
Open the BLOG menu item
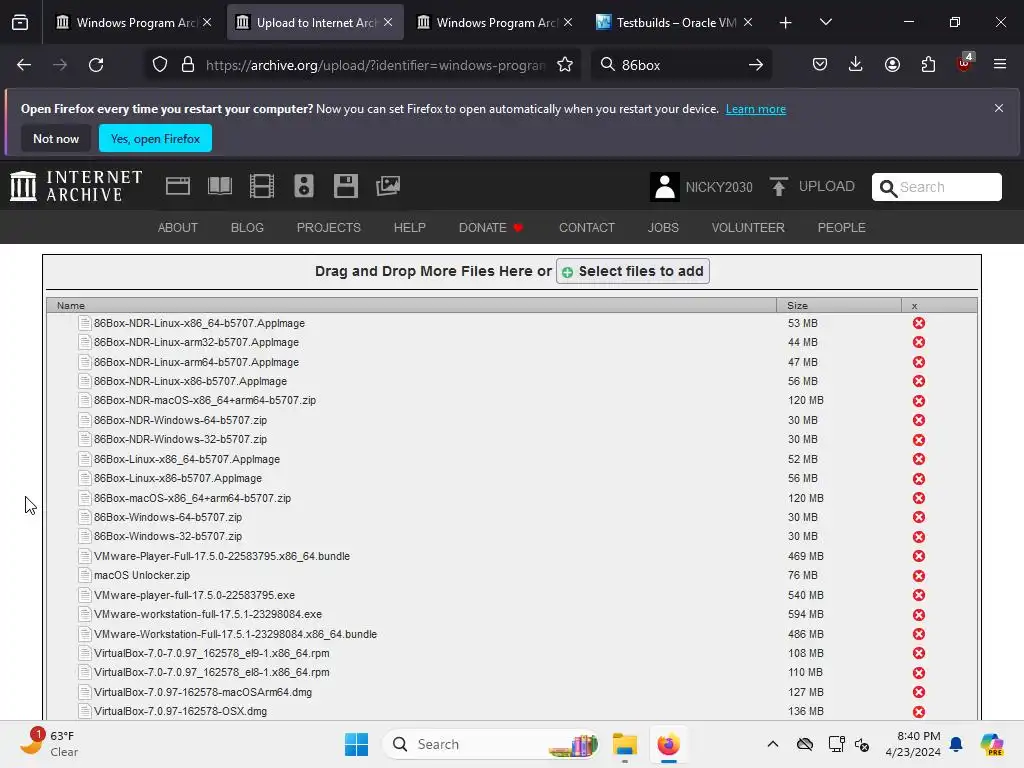tap(247, 228)
